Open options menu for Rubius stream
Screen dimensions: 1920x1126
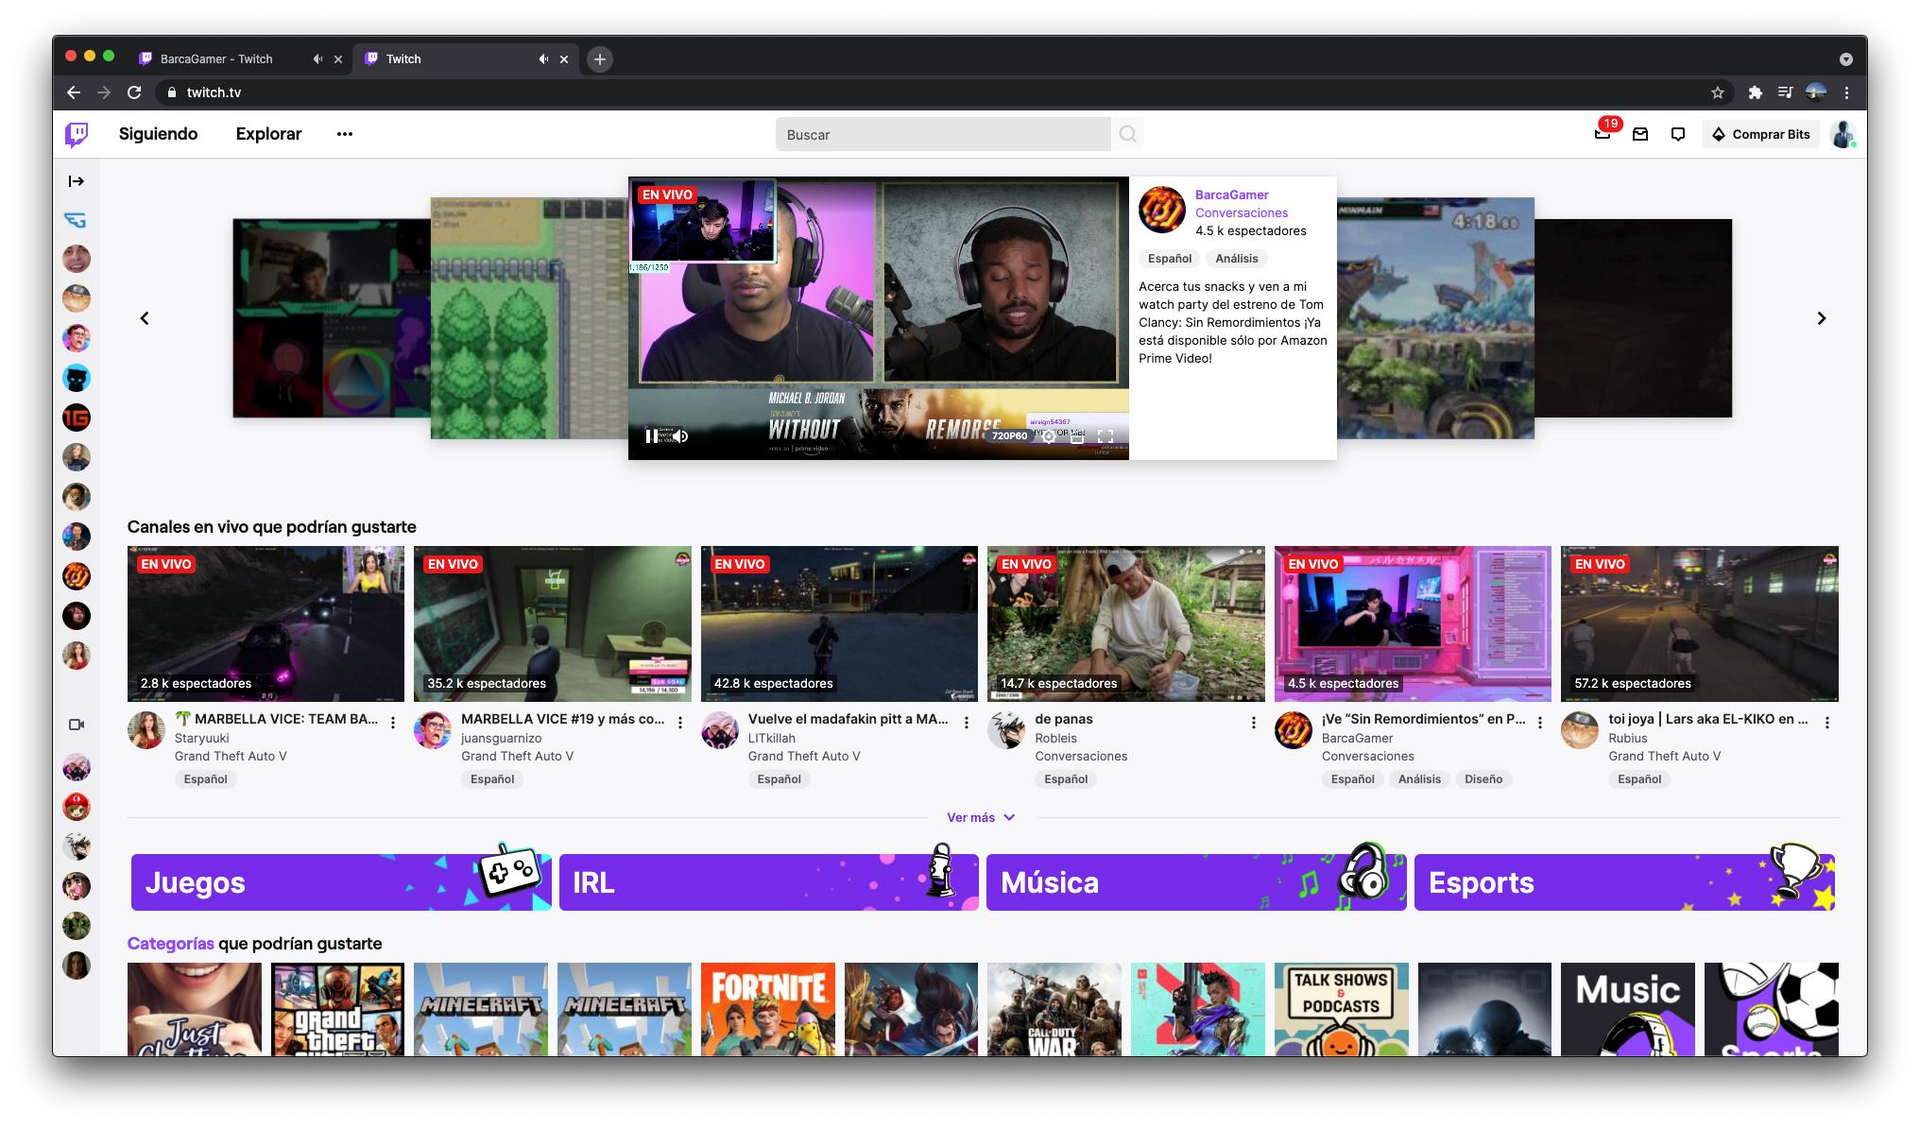point(1827,722)
